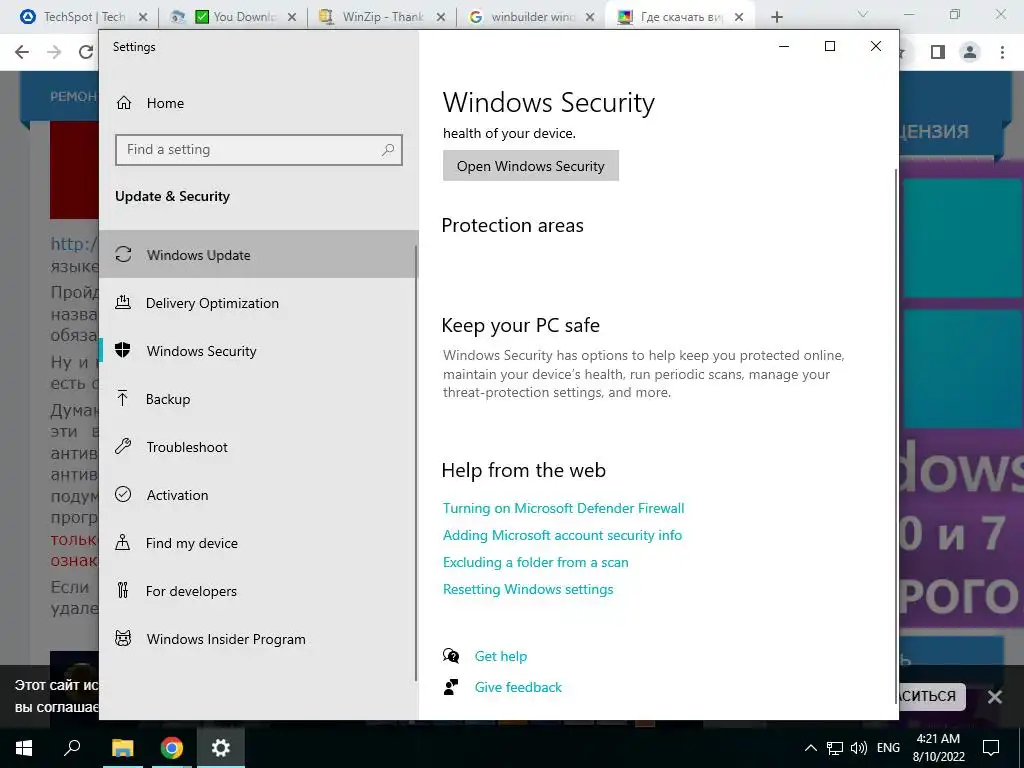
Task: Open For developers page
Action: point(257,590)
